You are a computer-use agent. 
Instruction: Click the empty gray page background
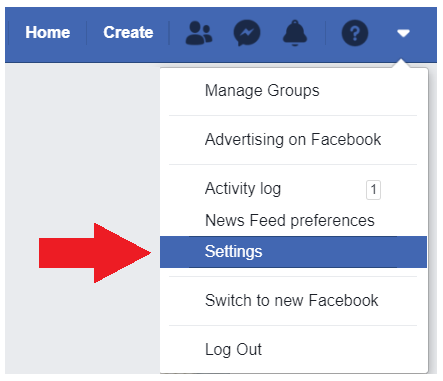tap(82, 150)
